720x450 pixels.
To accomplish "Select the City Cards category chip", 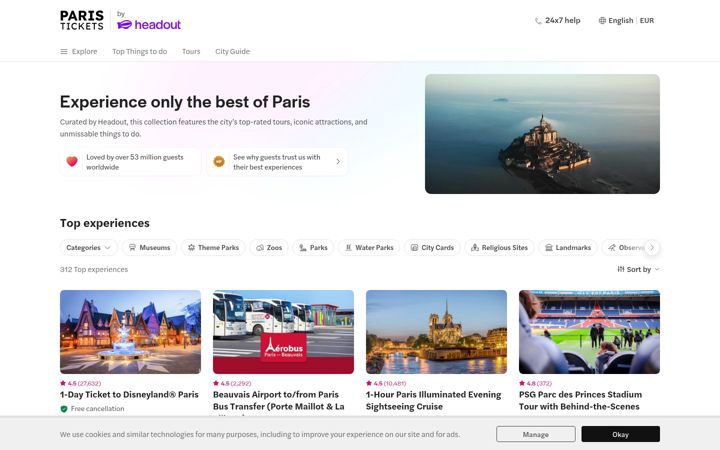I will [432, 248].
